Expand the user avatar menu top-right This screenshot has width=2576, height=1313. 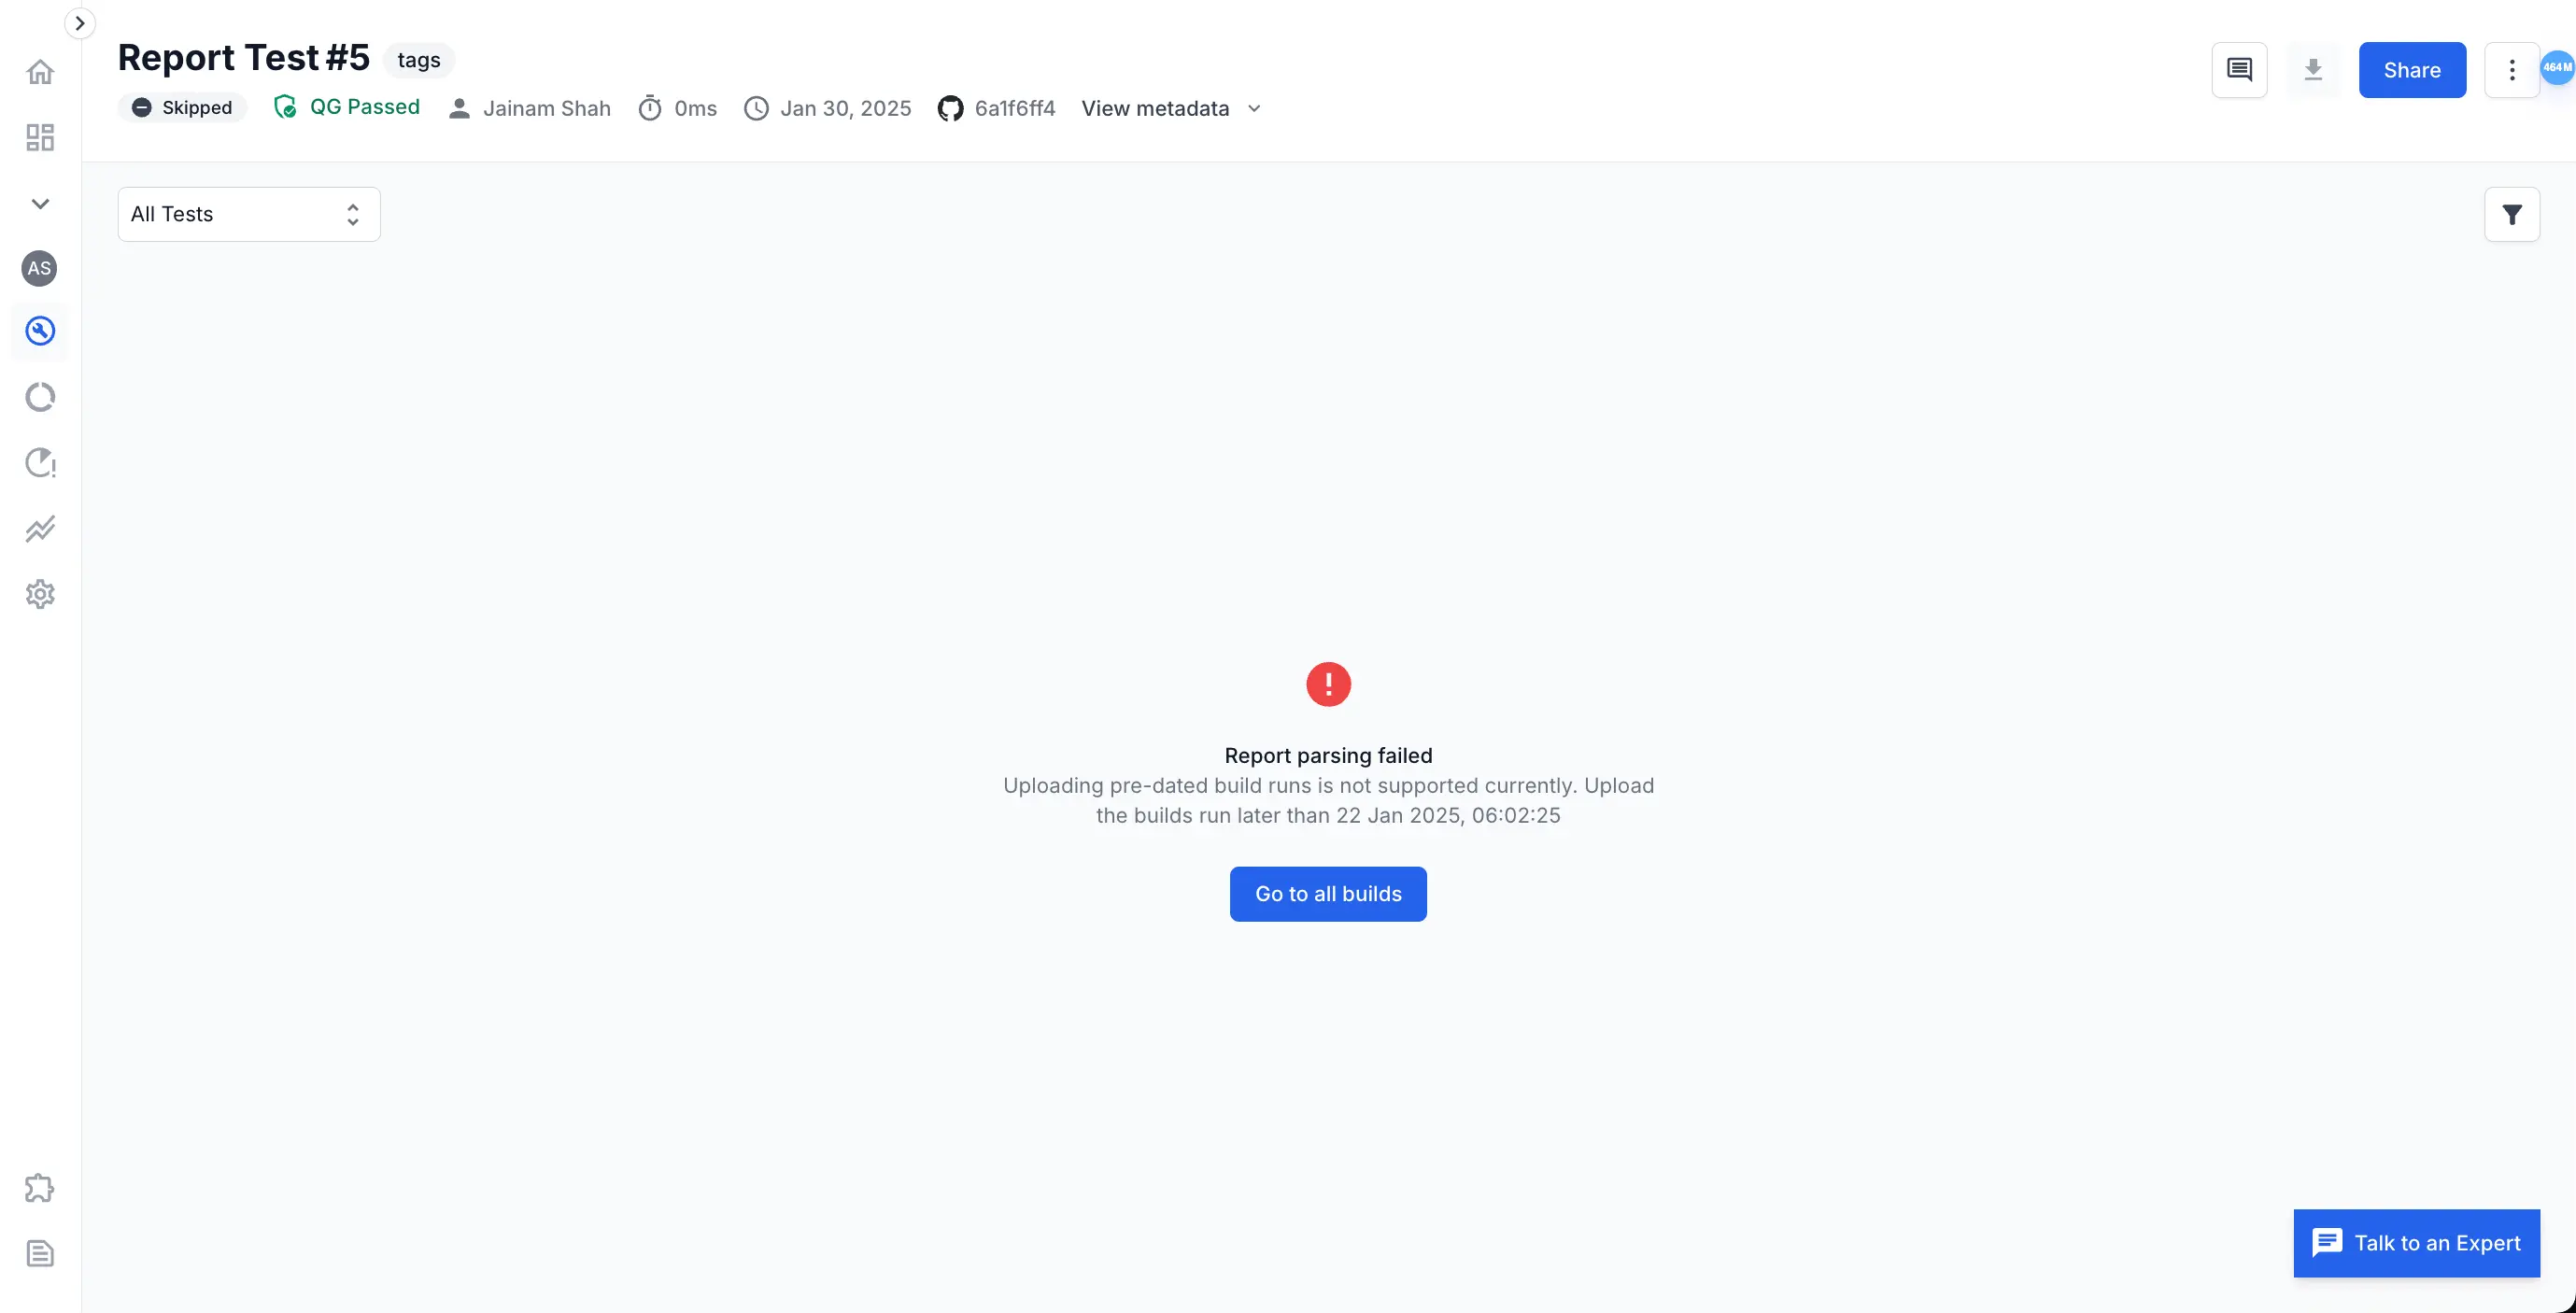tap(2557, 69)
